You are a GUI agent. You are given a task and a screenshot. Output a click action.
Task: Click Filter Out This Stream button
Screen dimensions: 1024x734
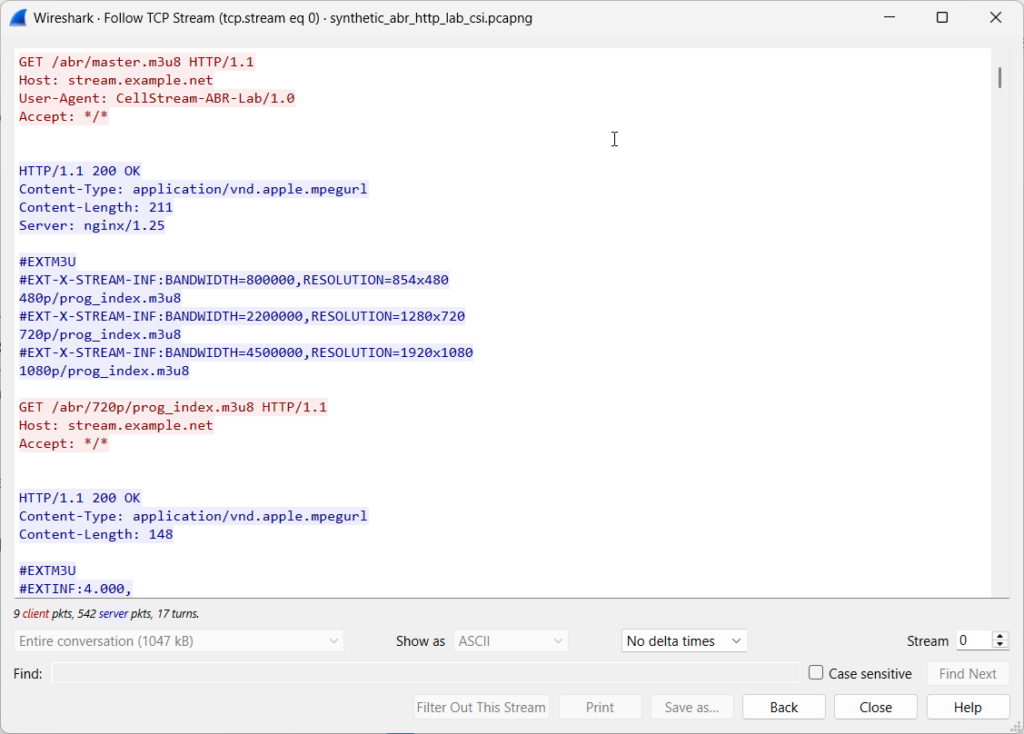(x=481, y=707)
